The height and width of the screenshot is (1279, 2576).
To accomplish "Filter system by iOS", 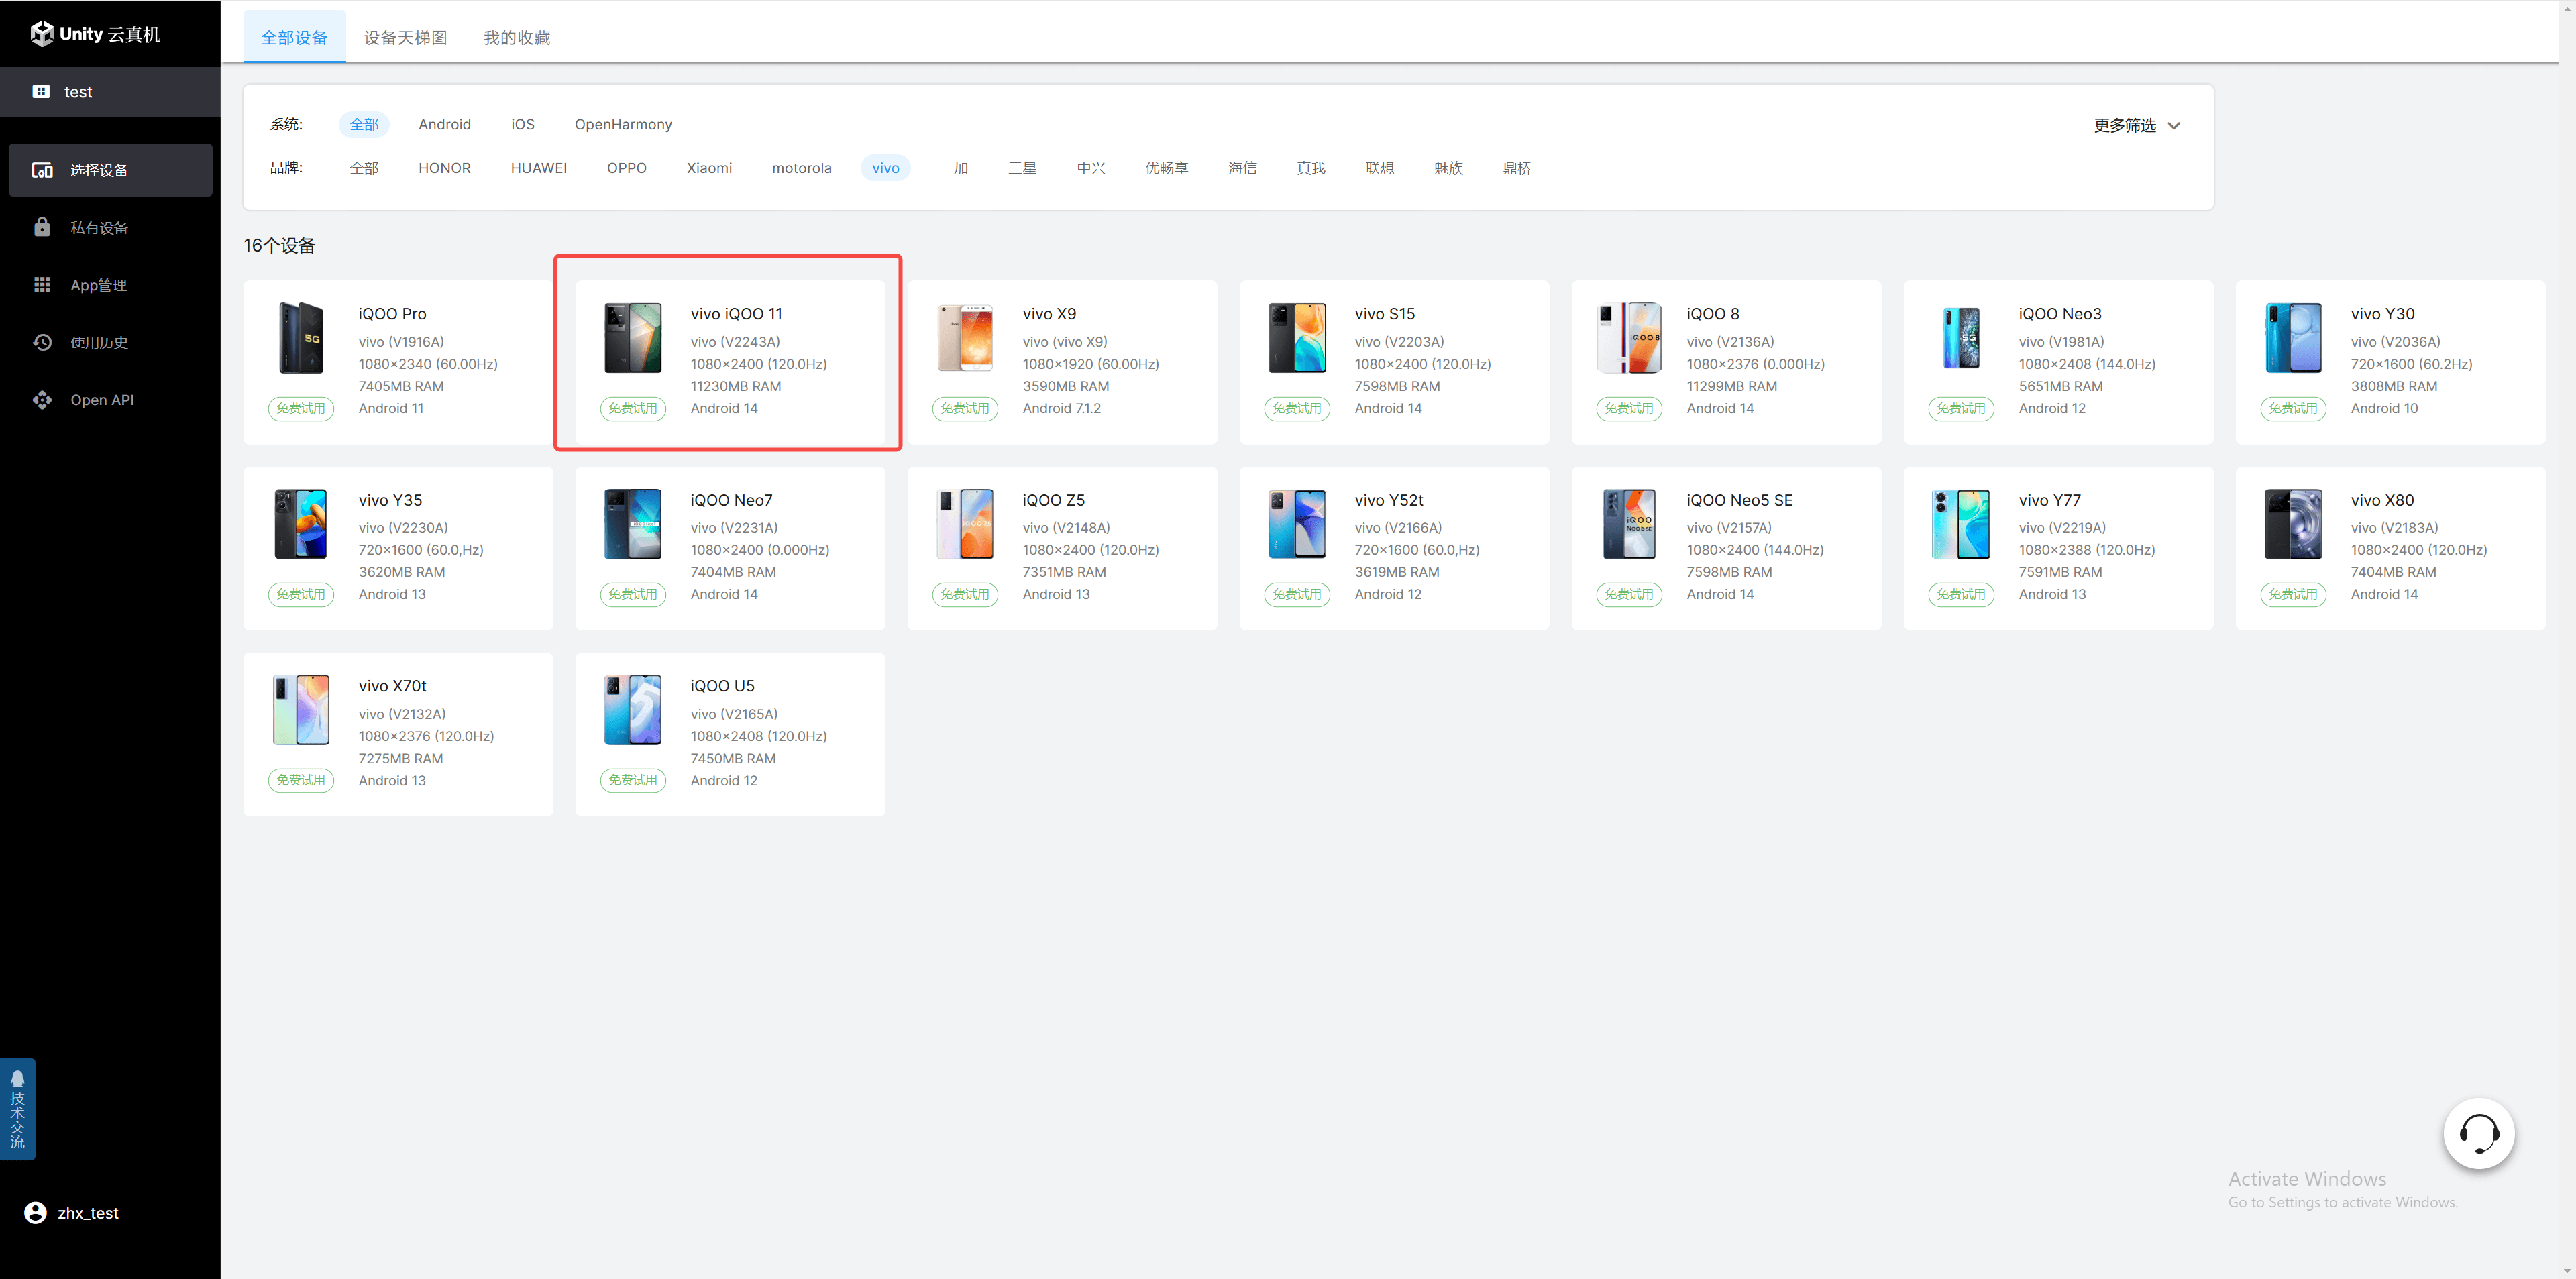I will click(x=522, y=124).
